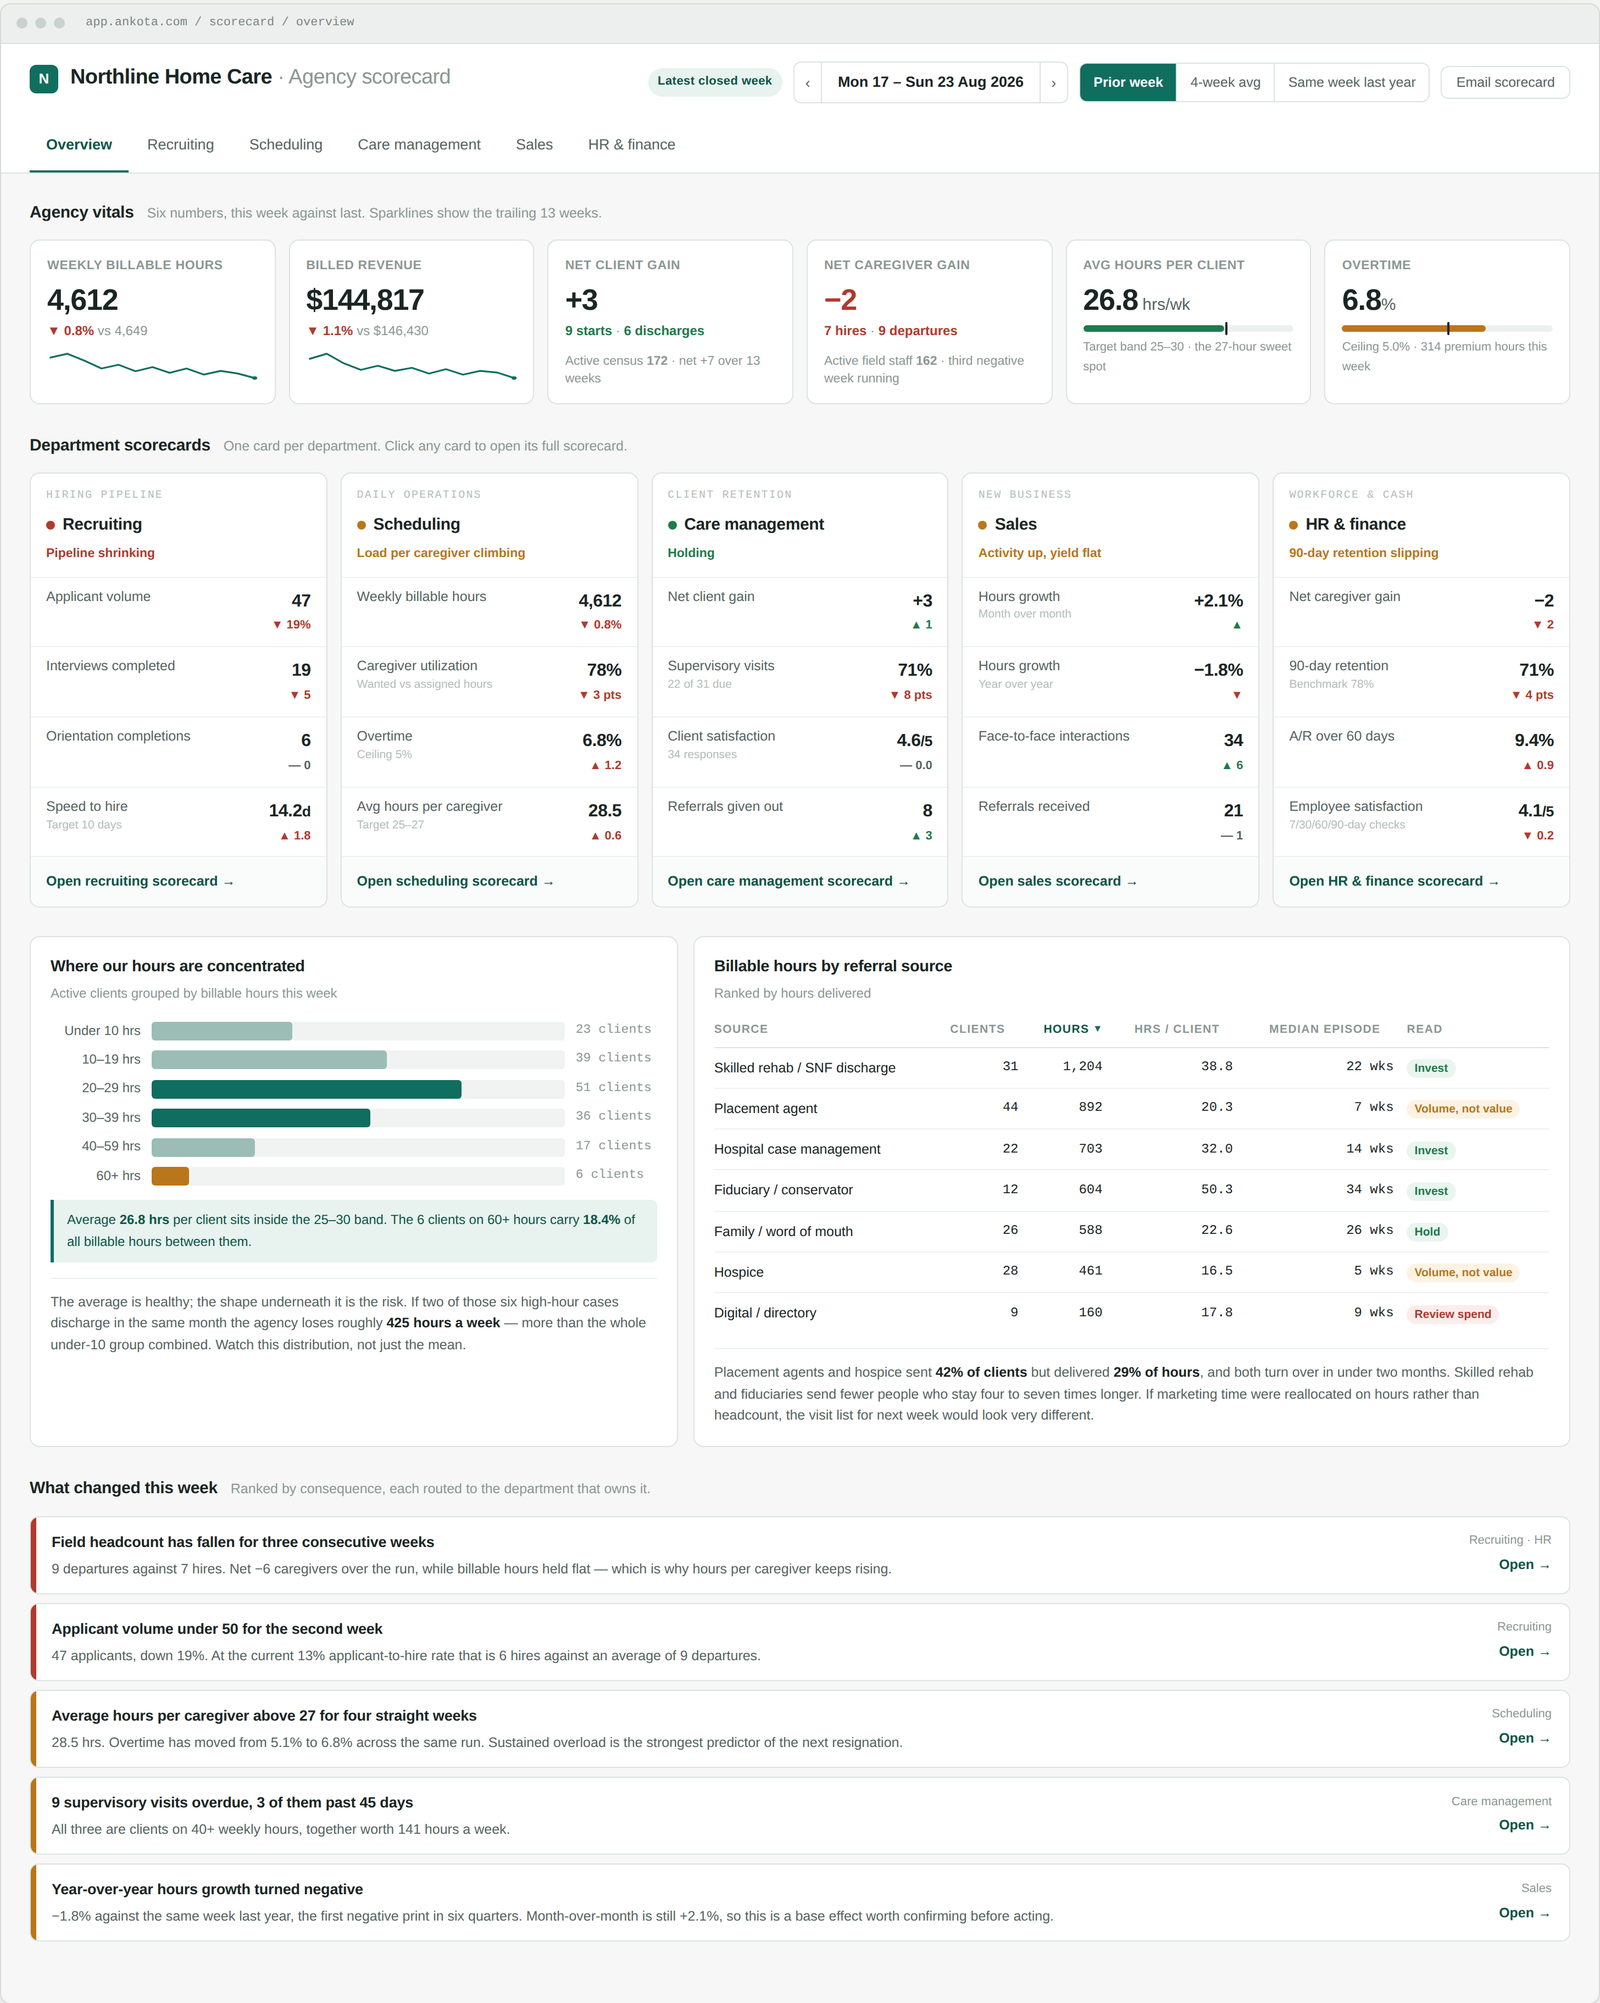Switch comparison to Same week last year

tap(1351, 83)
